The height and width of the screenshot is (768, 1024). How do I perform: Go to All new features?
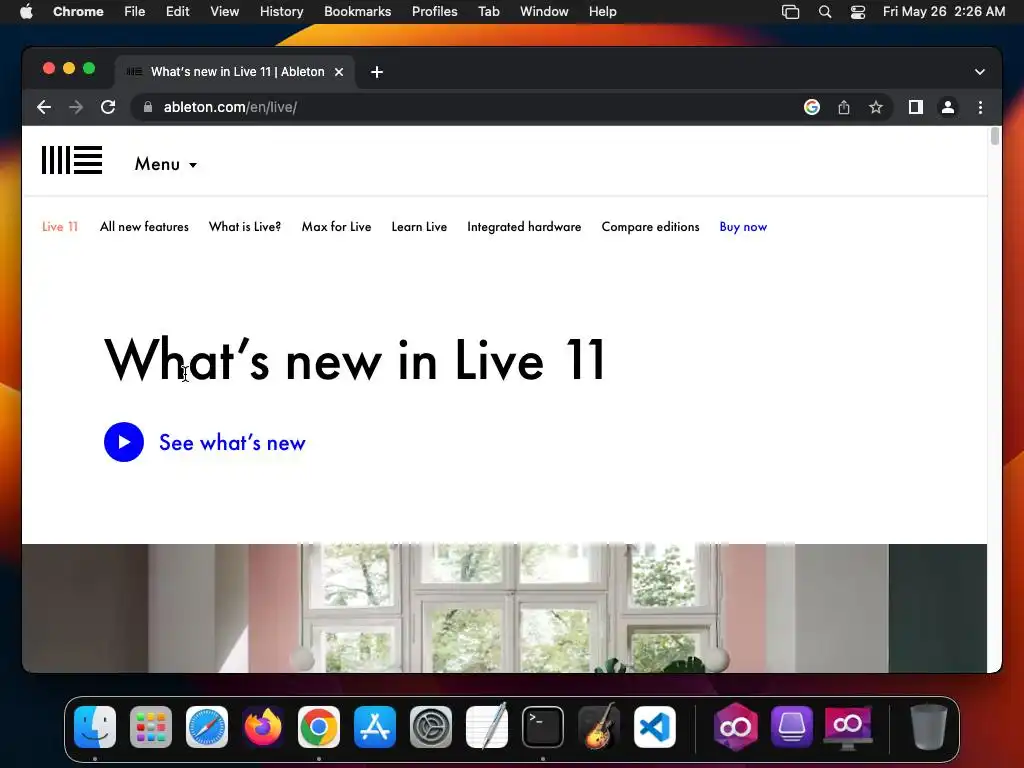[x=144, y=227]
